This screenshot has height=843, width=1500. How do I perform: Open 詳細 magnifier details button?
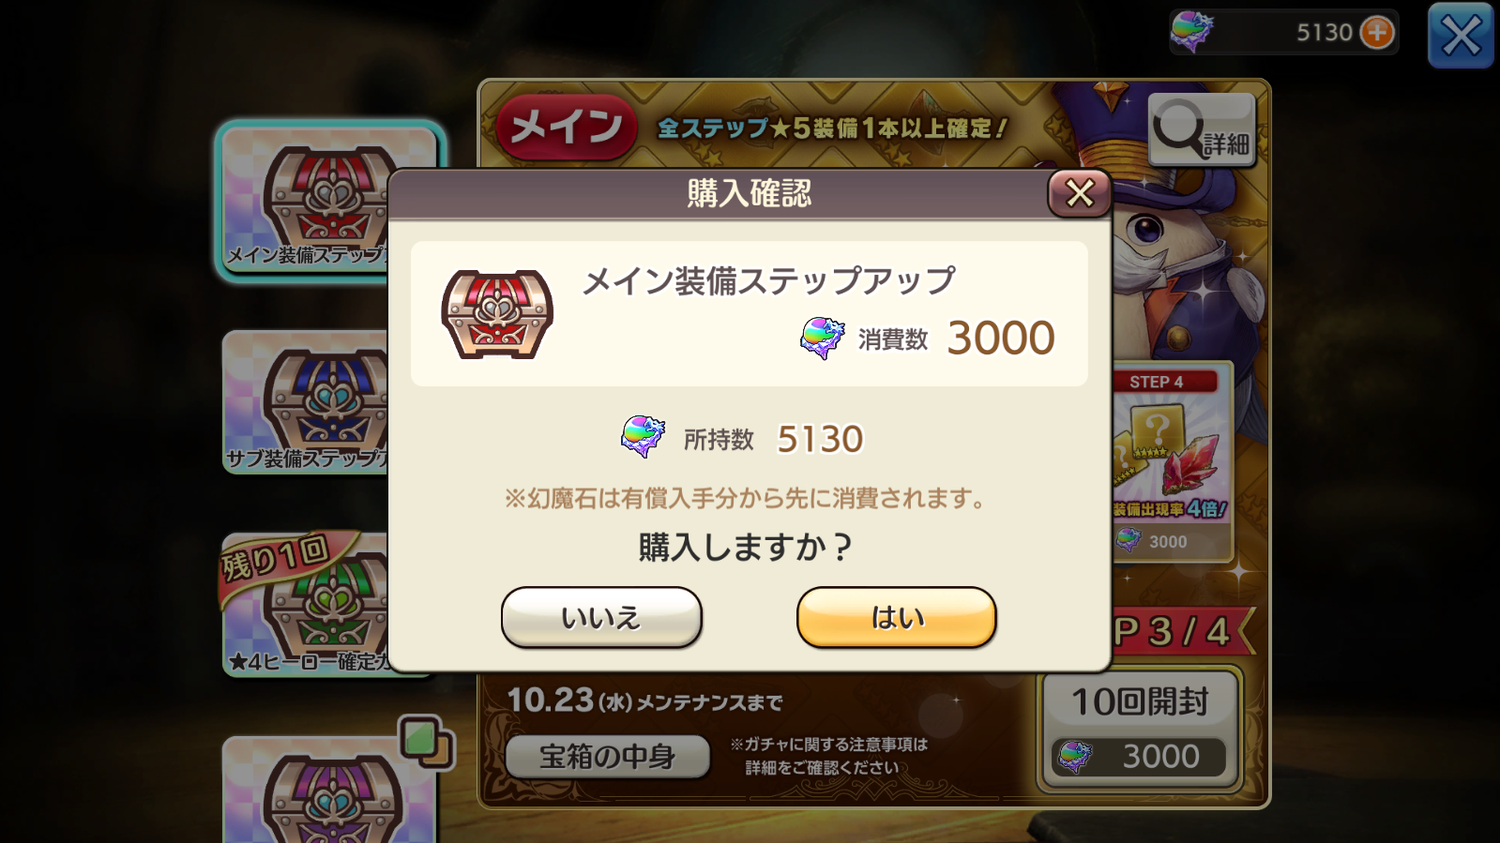pos(1201,130)
